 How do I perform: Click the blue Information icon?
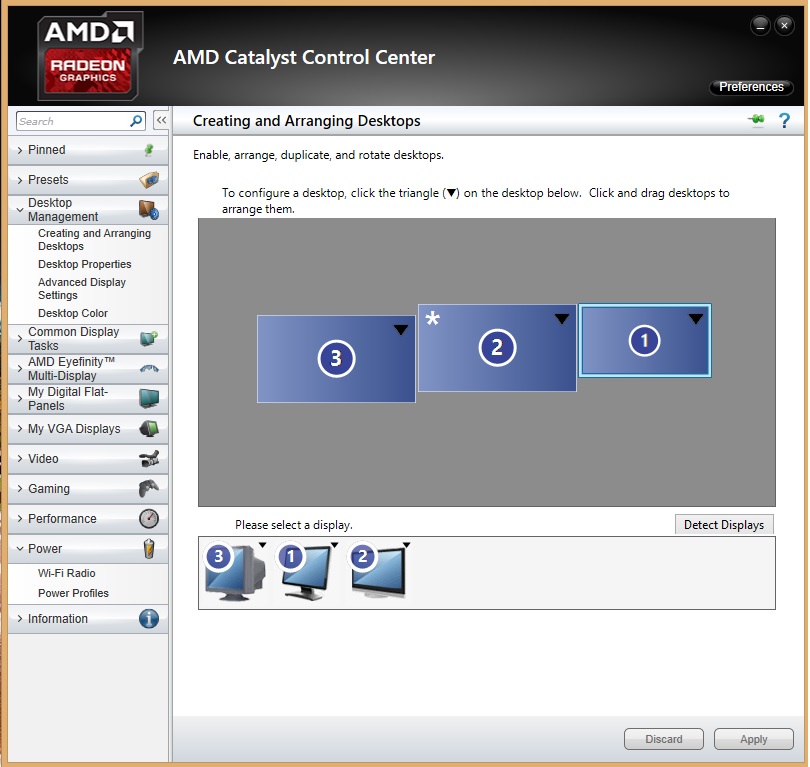pyautogui.click(x=149, y=618)
